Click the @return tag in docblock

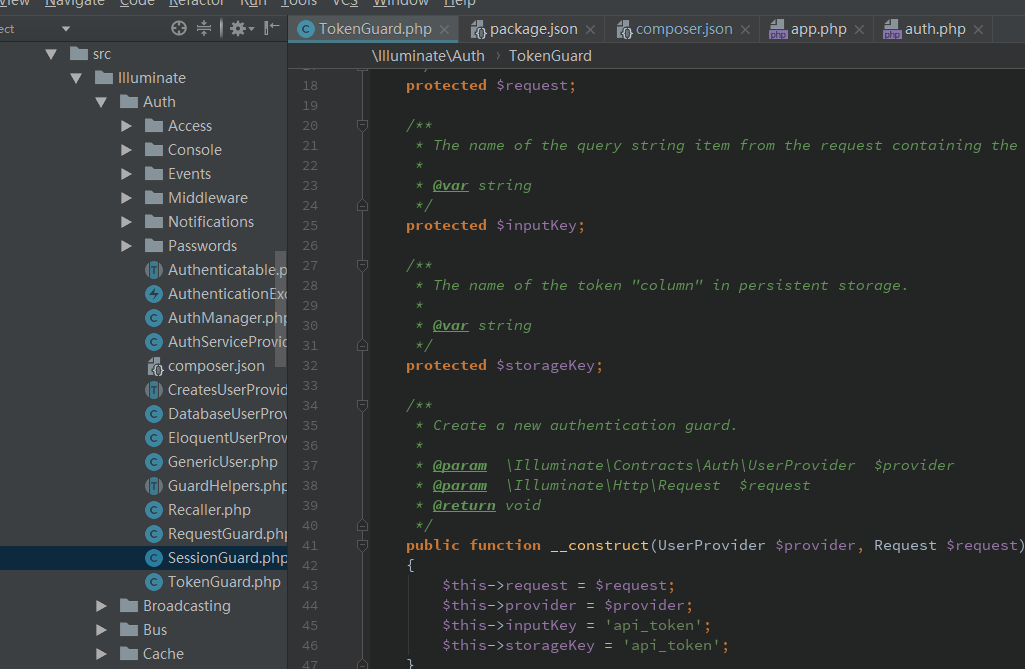(x=464, y=506)
